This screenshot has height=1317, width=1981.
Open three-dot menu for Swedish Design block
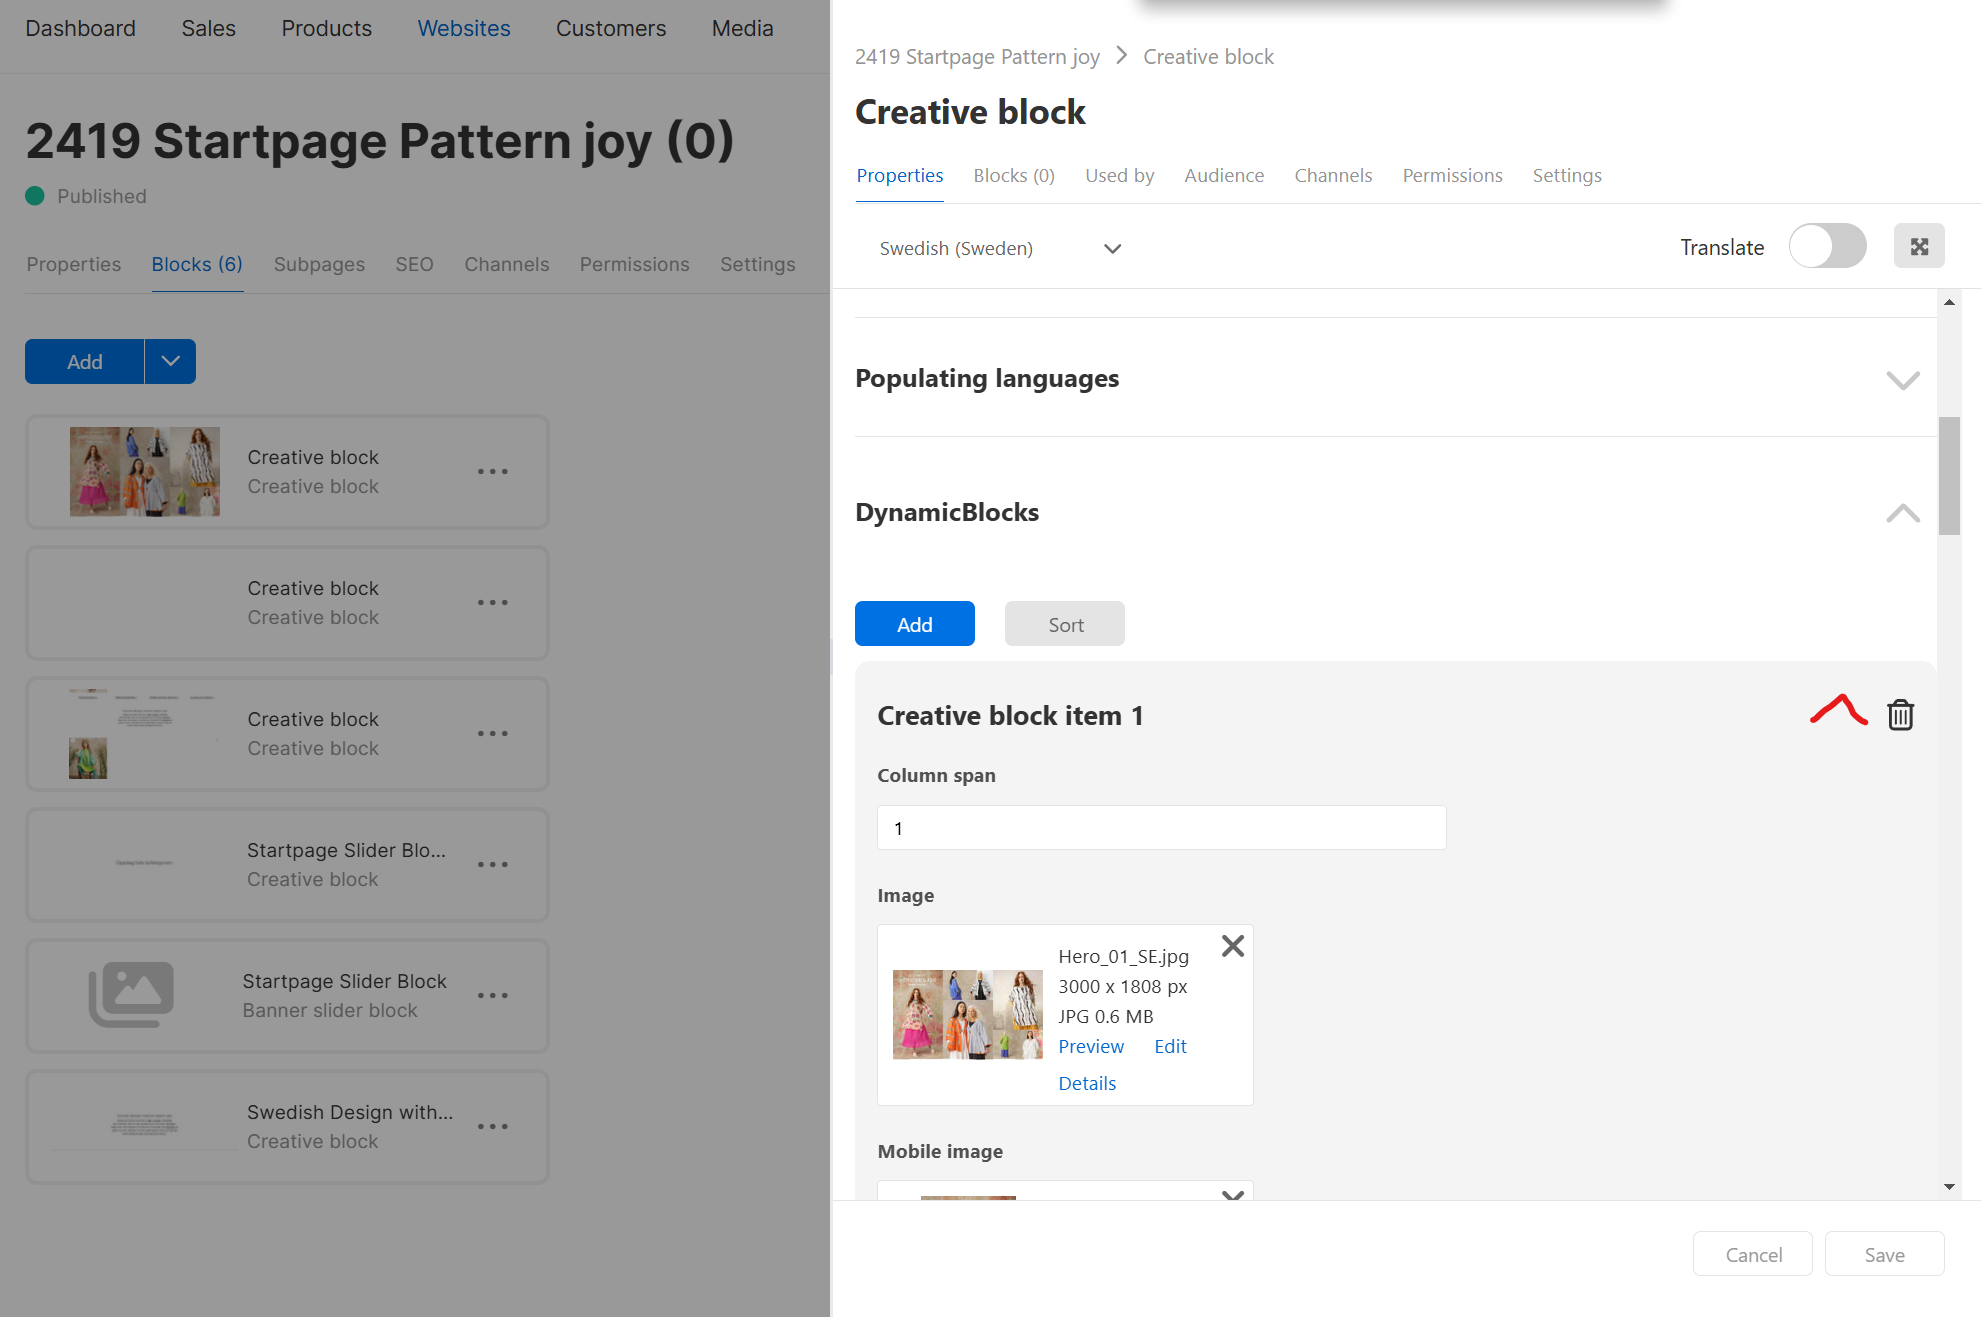(x=492, y=1126)
